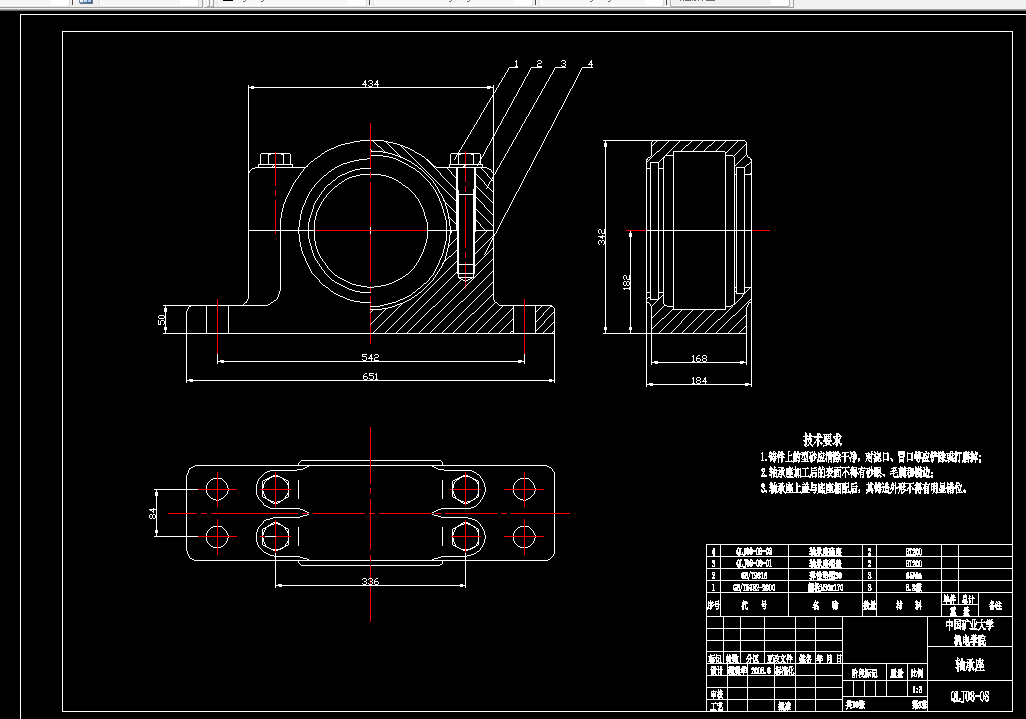This screenshot has height=719, width=1026.
Task: Select the 542 dimension text
Action: [x=370, y=357]
